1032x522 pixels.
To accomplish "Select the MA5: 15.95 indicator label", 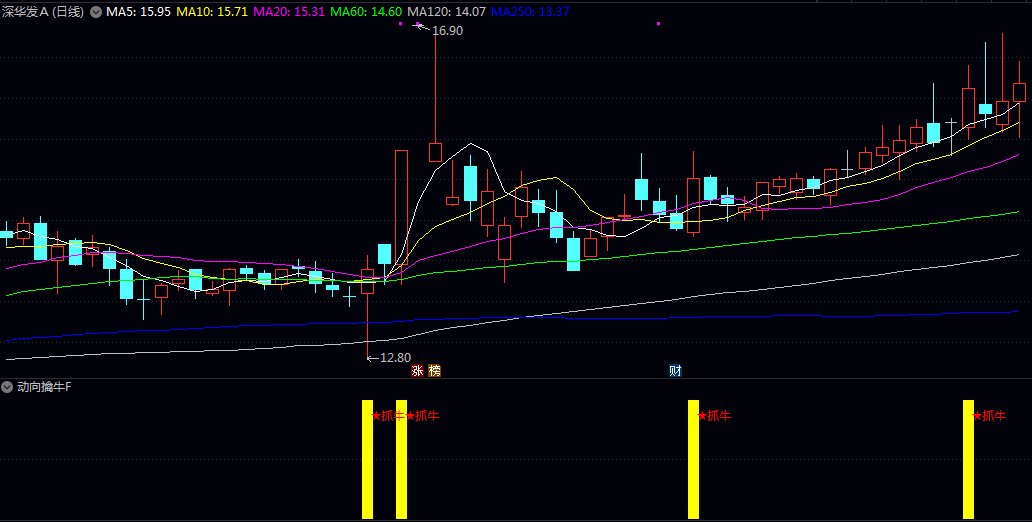I will tap(137, 12).
